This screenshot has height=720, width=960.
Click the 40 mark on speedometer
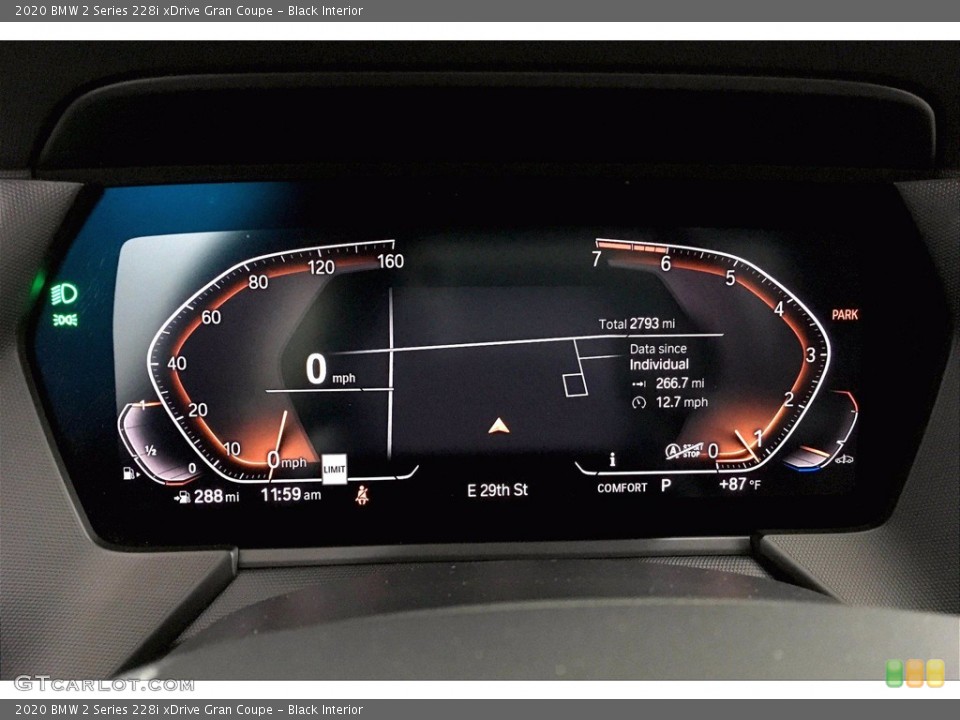tap(177, 363)
